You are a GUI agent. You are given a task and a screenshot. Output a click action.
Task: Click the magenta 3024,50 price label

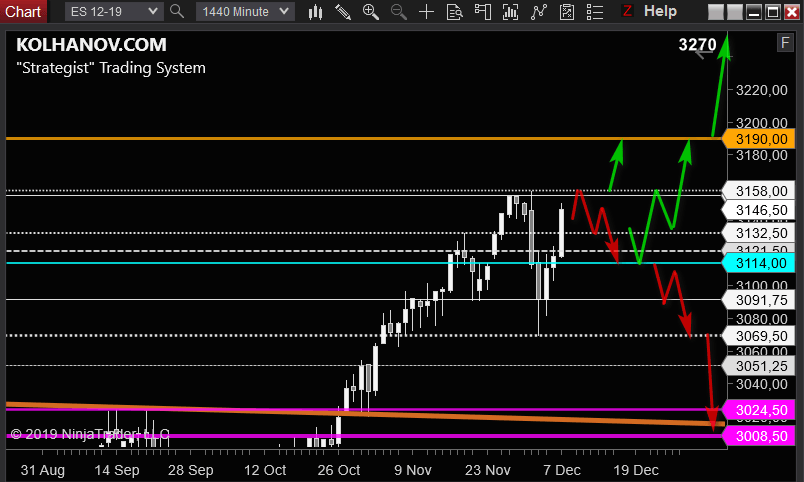click(758, 410)
